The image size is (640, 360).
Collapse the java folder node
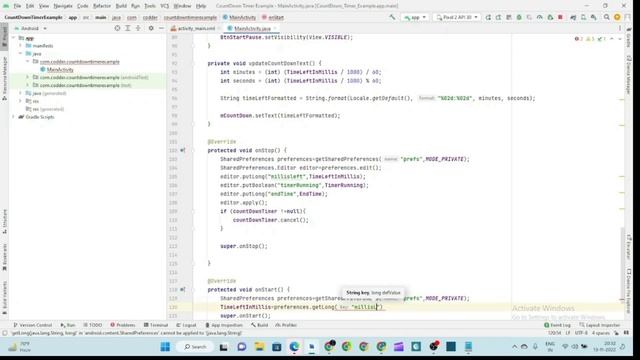pyautogui.click(x=21, y=53)
